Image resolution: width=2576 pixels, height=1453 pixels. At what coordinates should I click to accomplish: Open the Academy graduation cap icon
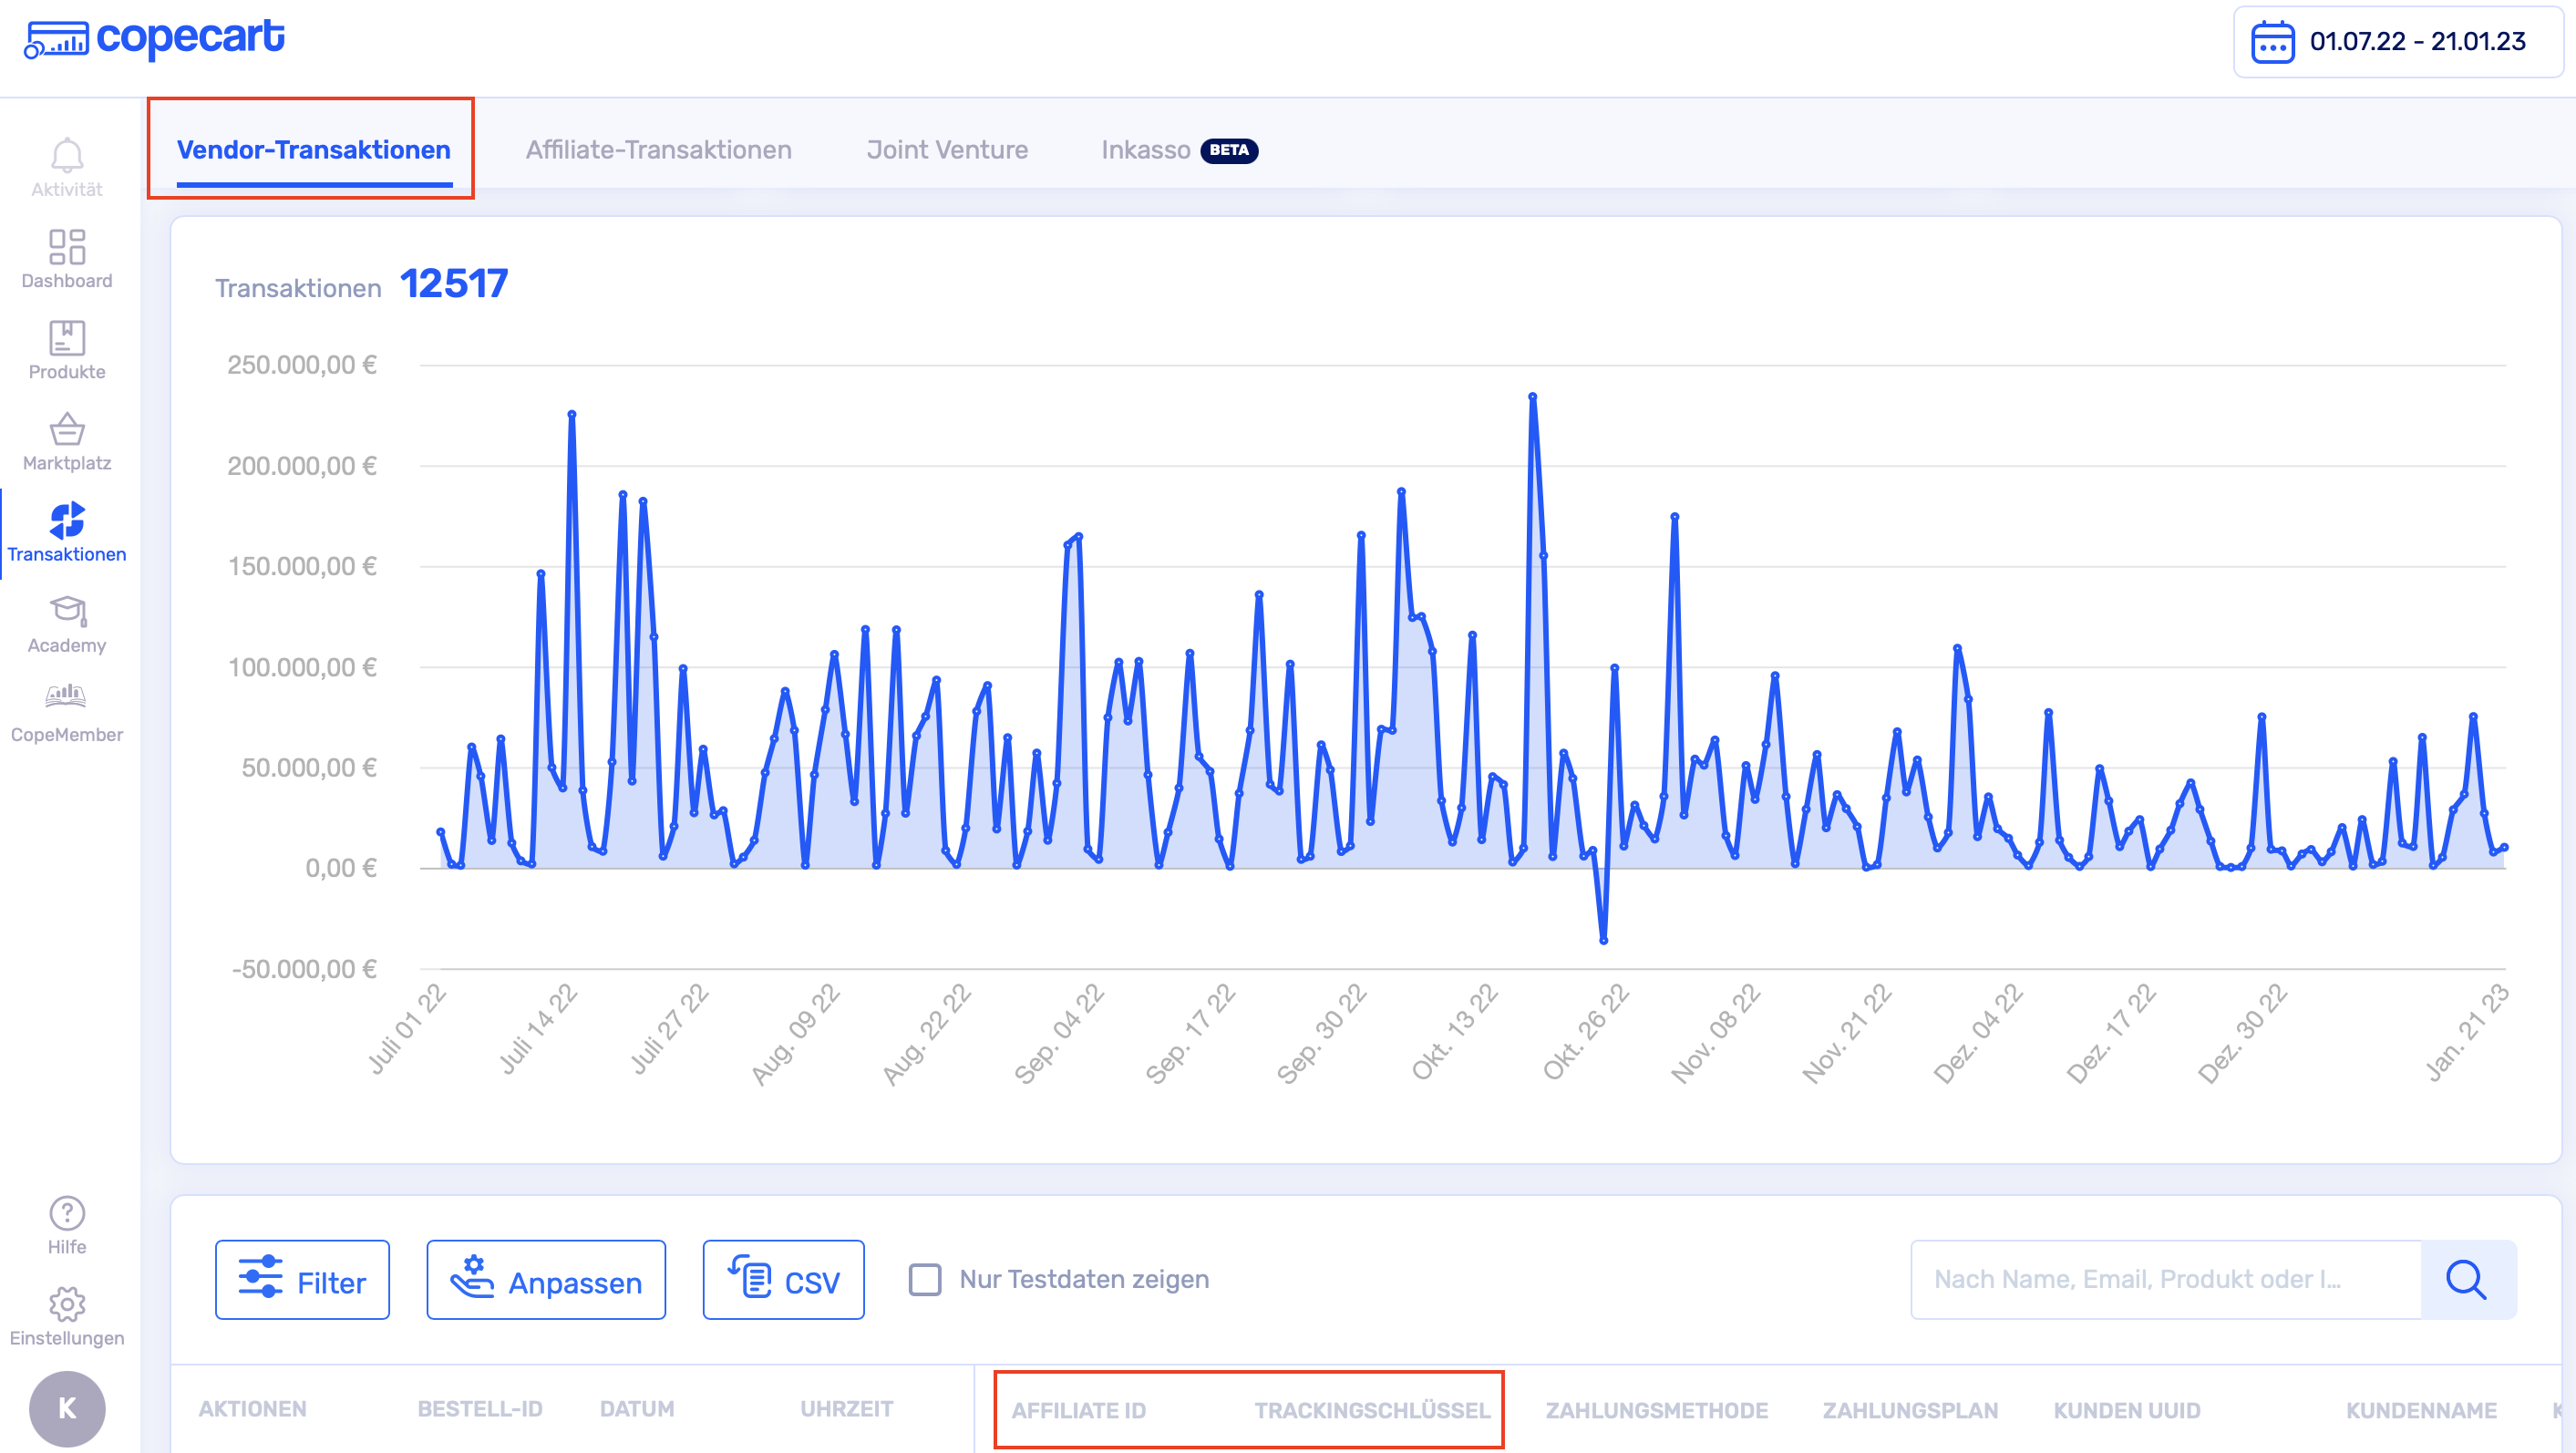point(66,611)
